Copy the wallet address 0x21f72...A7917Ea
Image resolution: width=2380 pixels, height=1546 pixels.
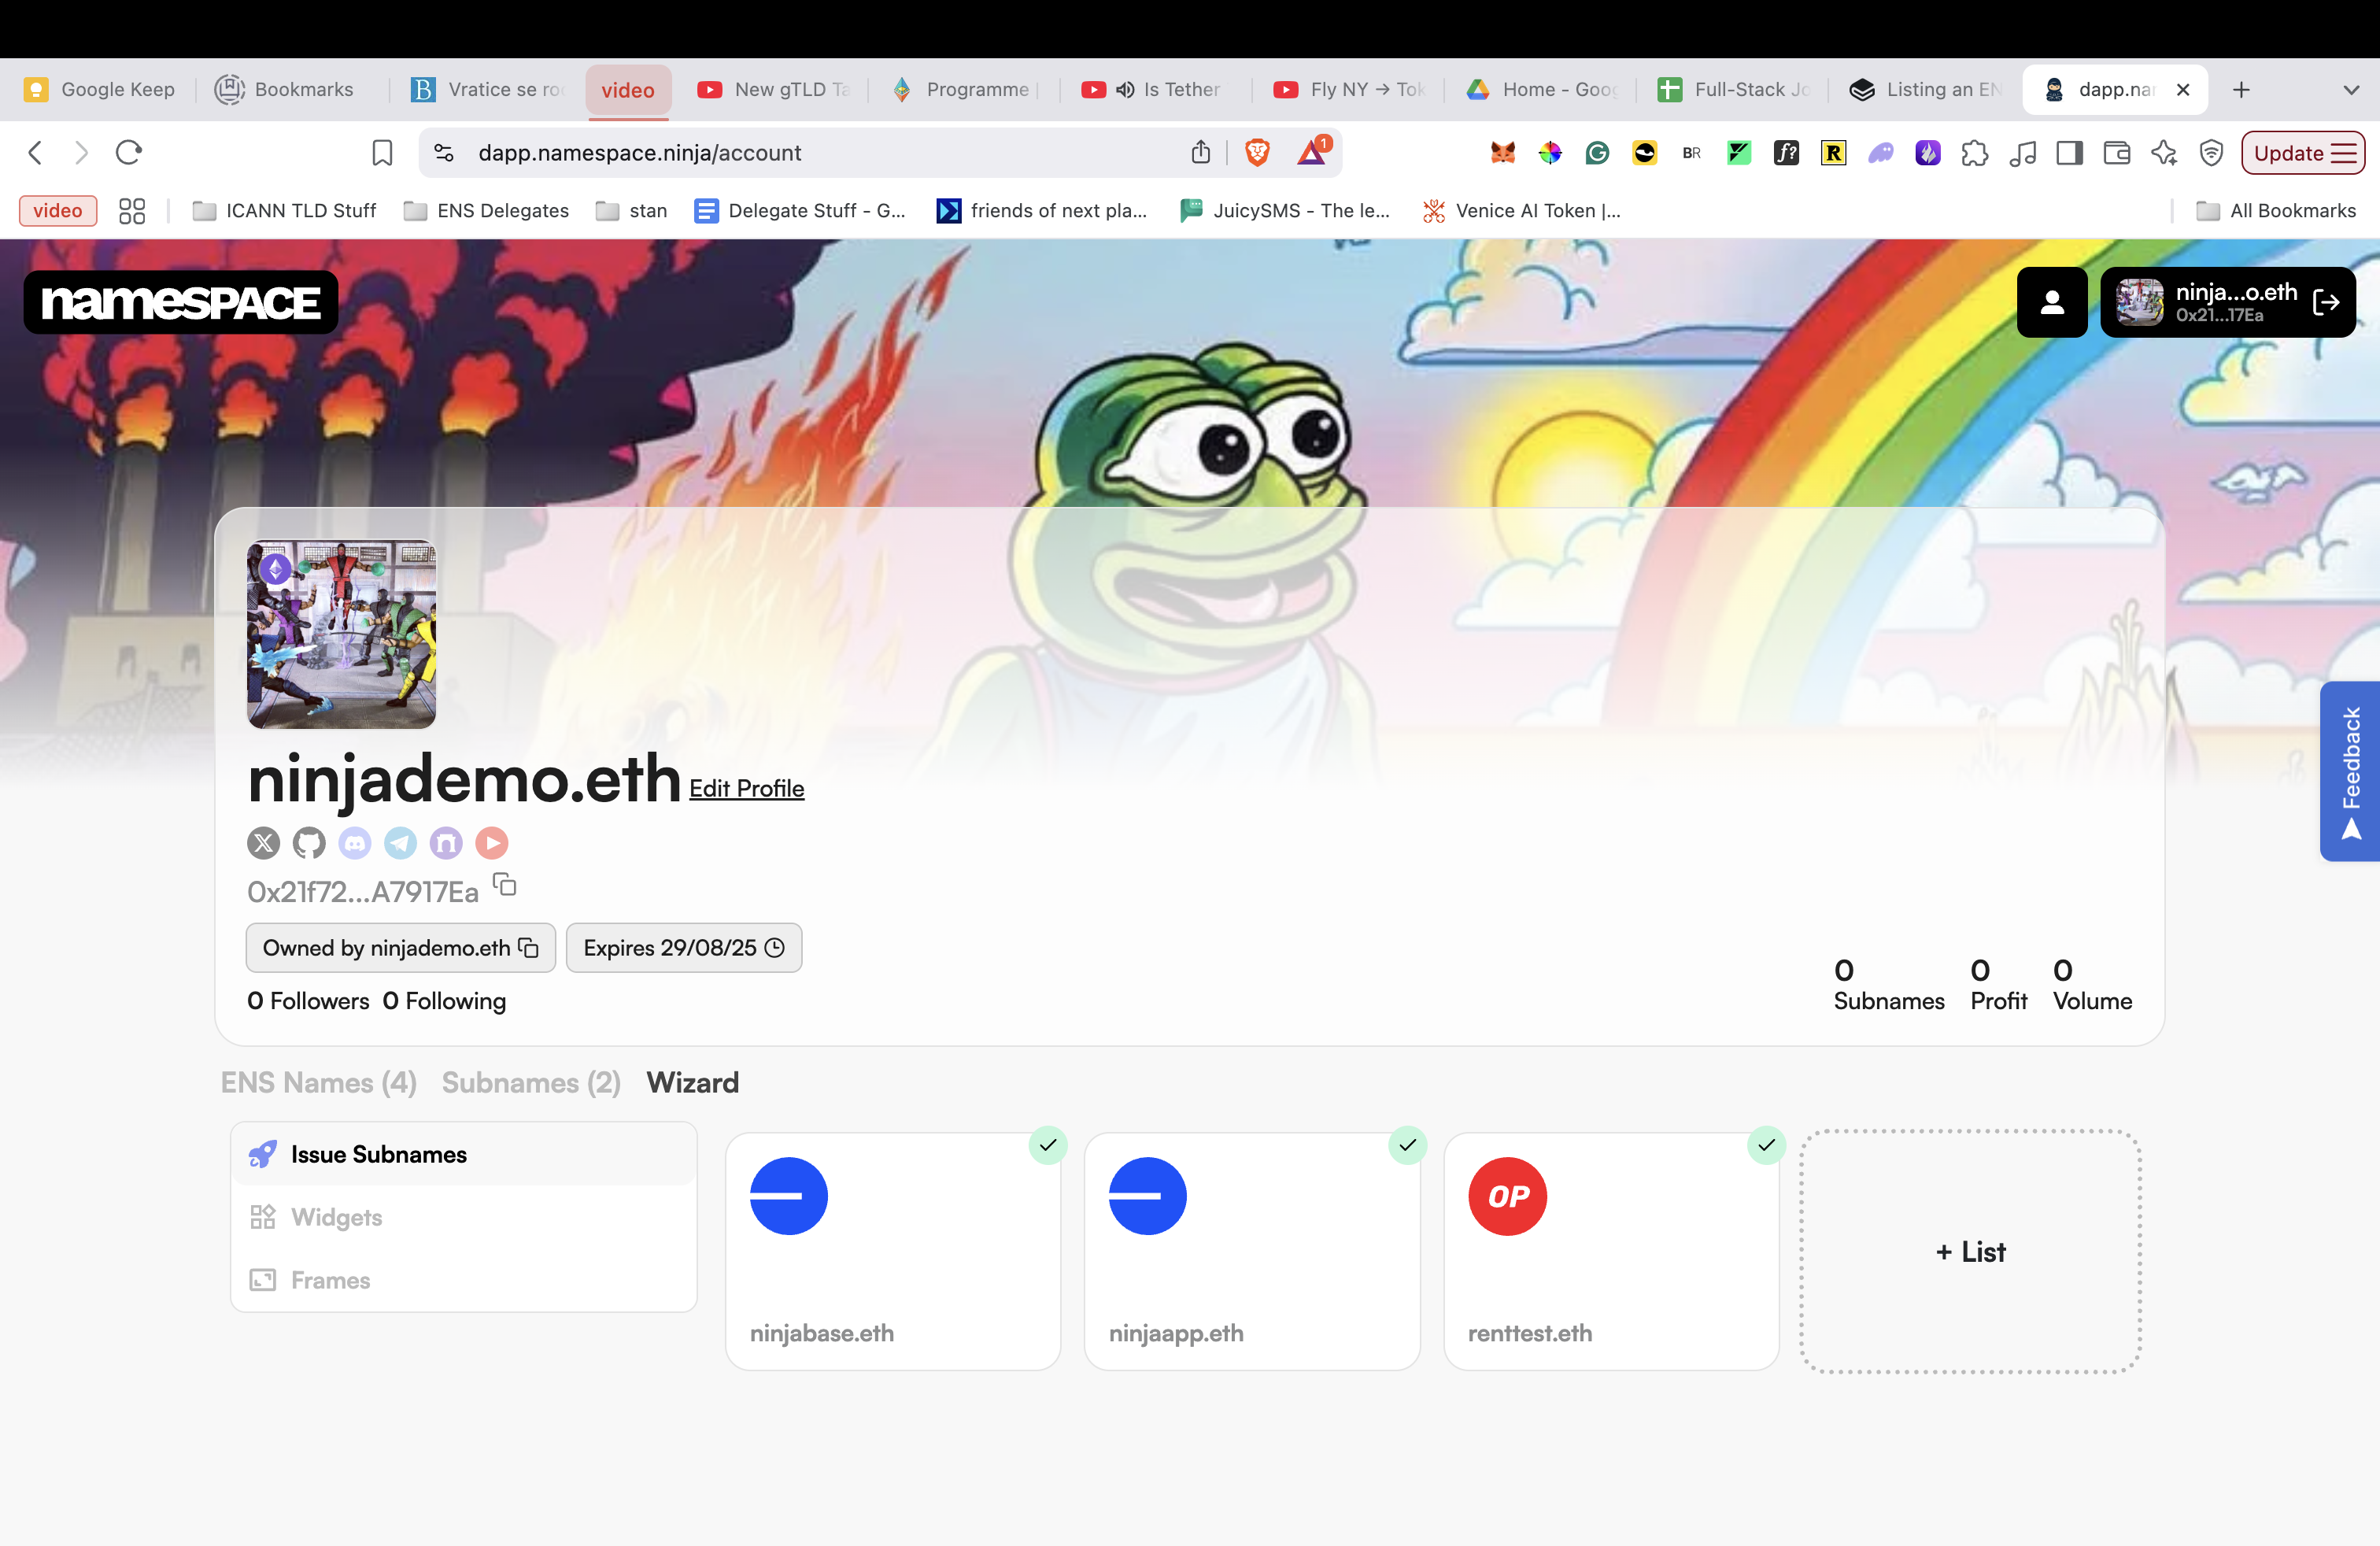[x=505, y=885]
